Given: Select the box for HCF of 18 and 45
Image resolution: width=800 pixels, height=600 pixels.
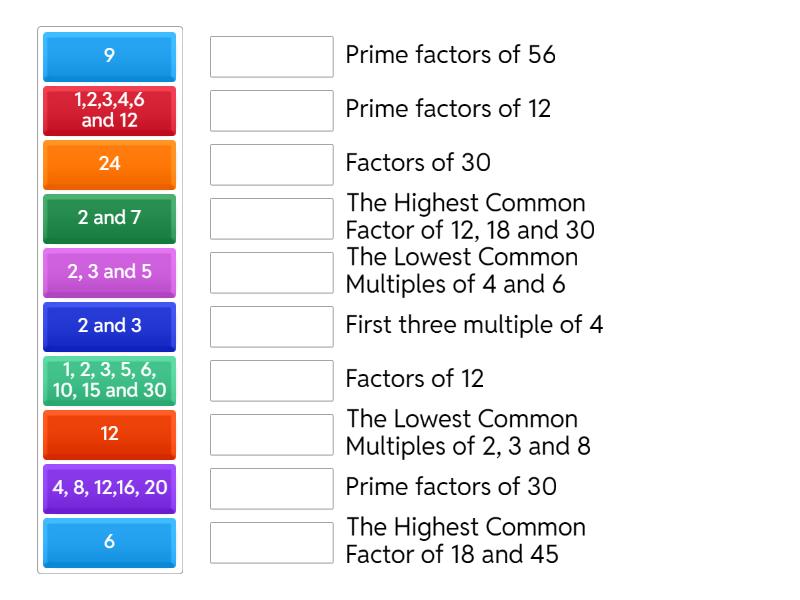Looking at the screenshot, I should tap(272, 543).
